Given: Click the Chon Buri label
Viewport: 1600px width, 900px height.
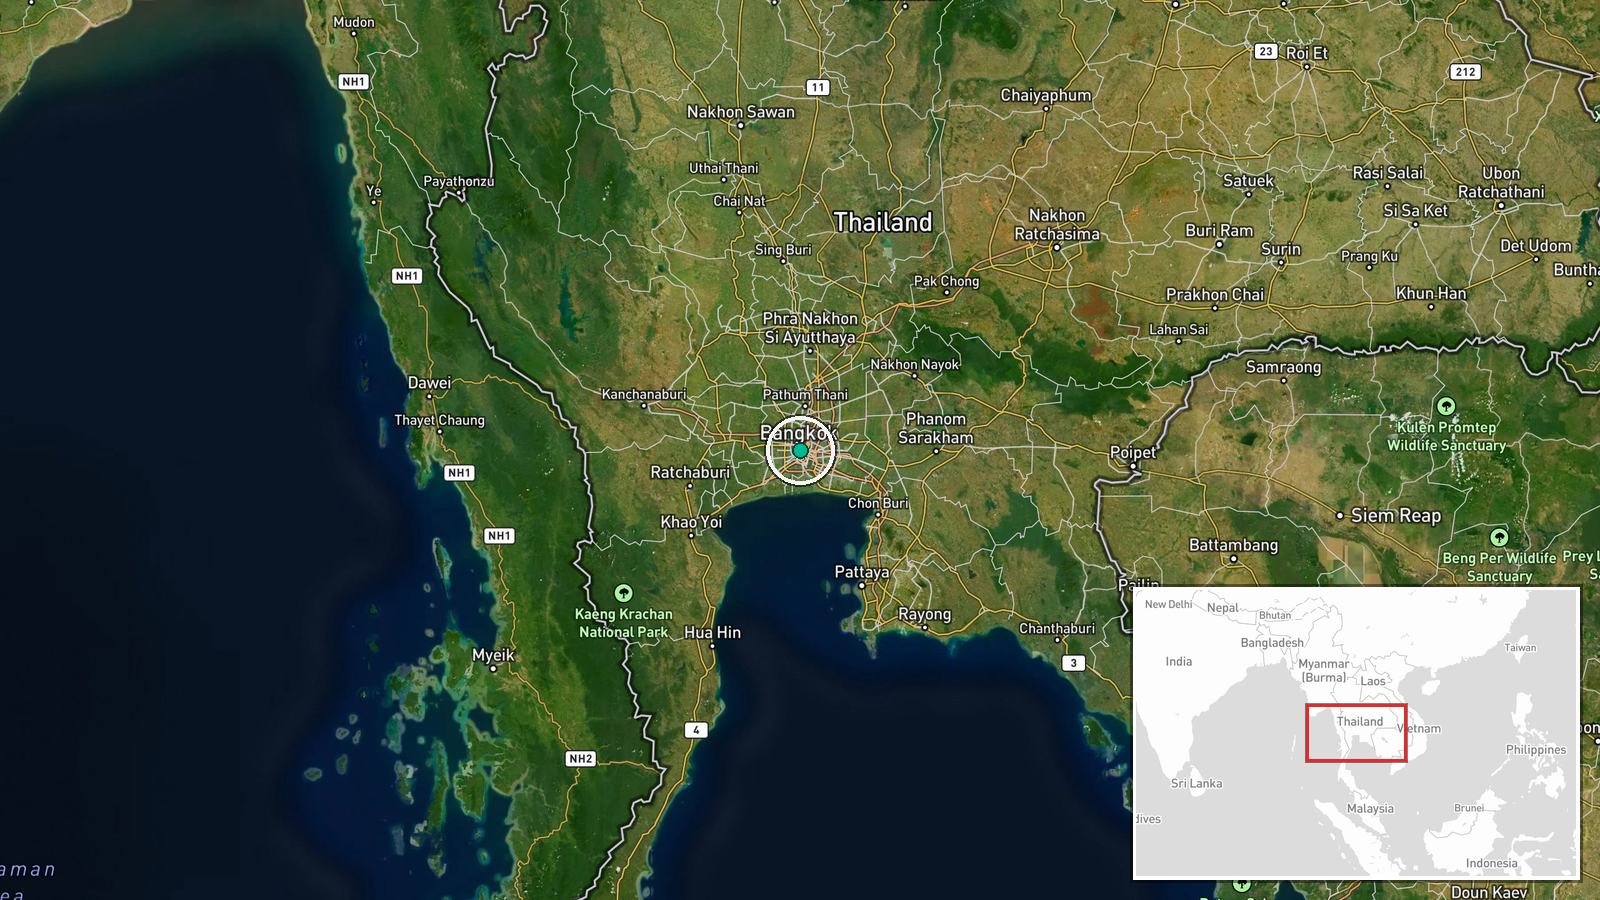Looking at the screenshot, I should pos(878,503).
